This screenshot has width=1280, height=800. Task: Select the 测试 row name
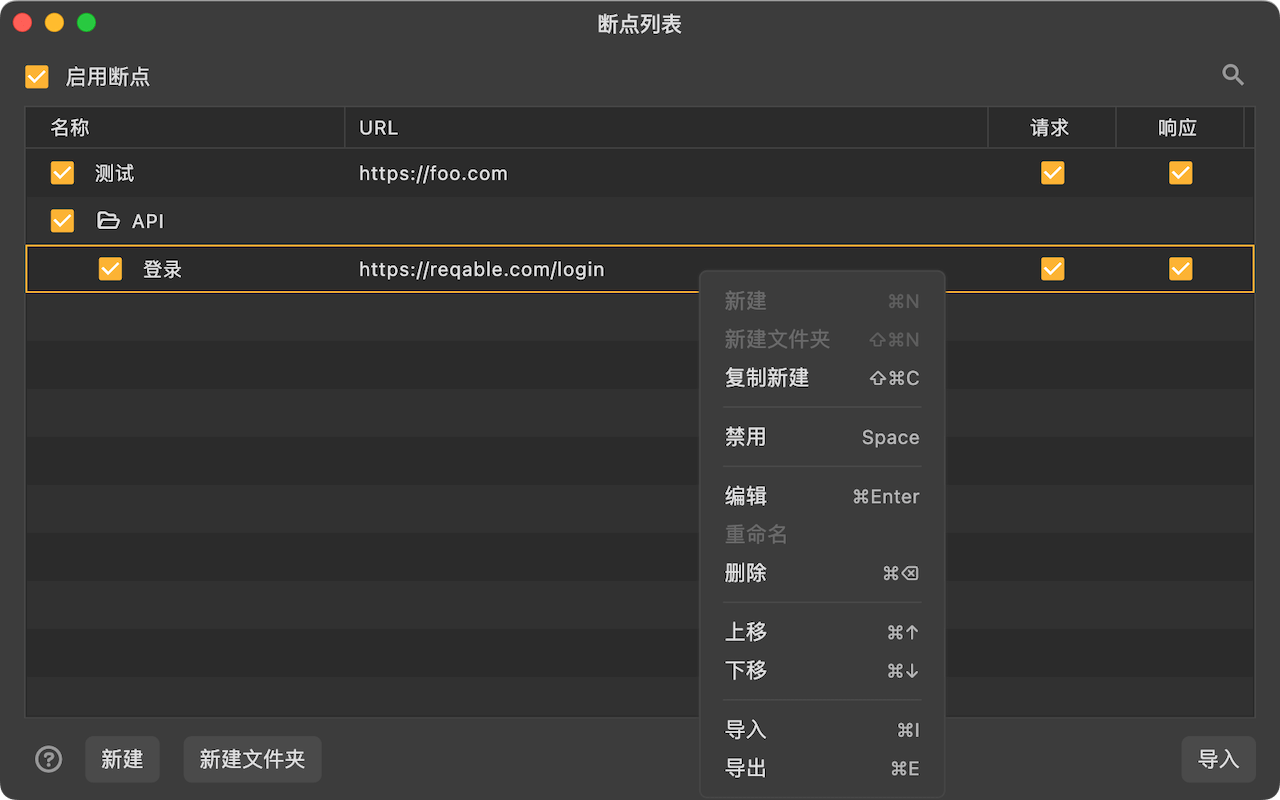[114, 174]
